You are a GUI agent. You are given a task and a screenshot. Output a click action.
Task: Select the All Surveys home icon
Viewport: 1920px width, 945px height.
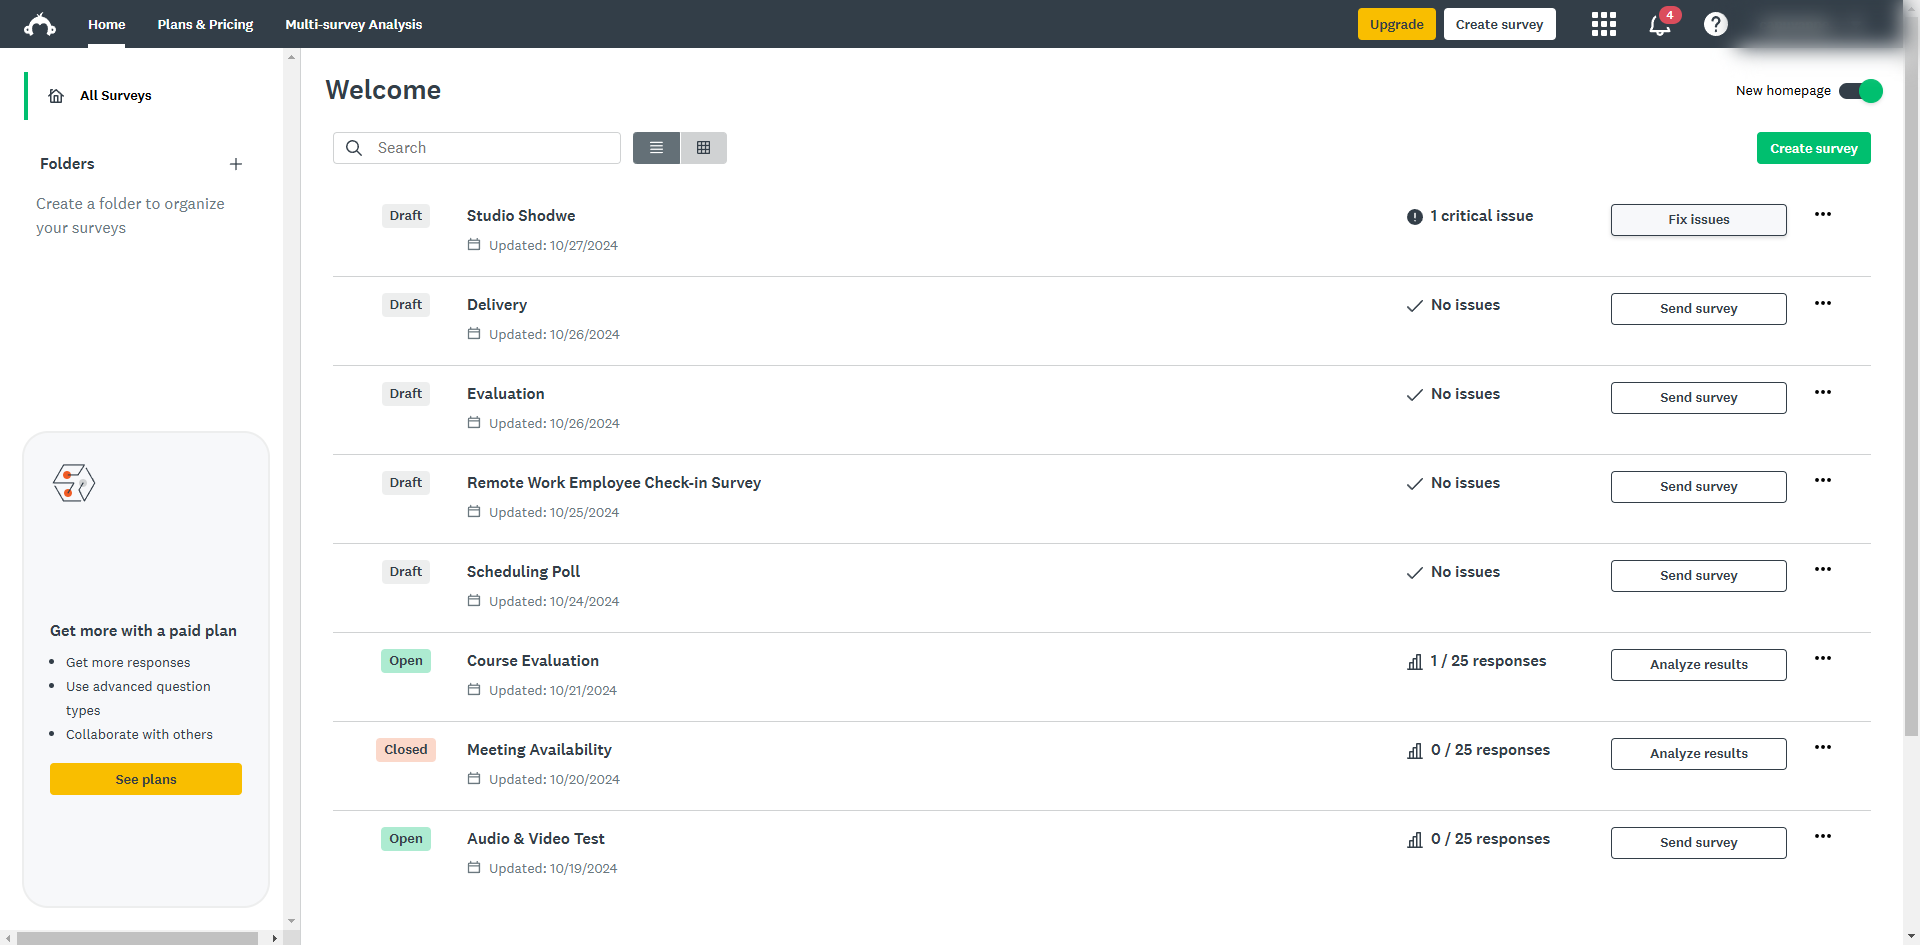coord(56,95)
